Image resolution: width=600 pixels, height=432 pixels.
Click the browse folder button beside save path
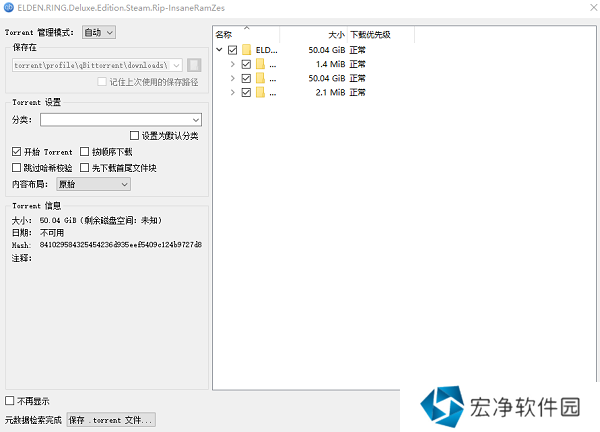194,65
